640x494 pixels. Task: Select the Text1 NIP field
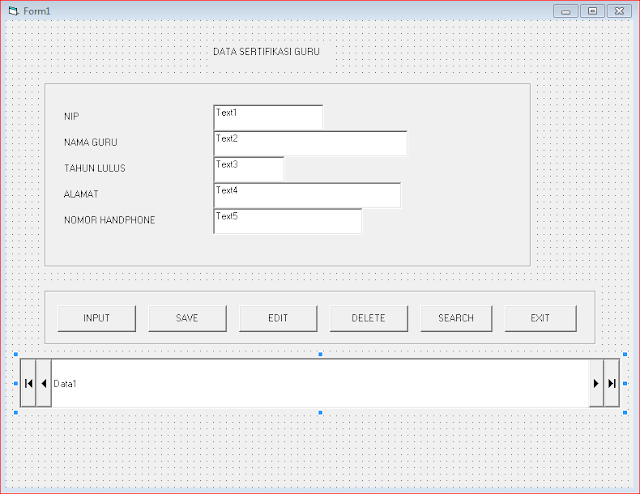(268, 118)
